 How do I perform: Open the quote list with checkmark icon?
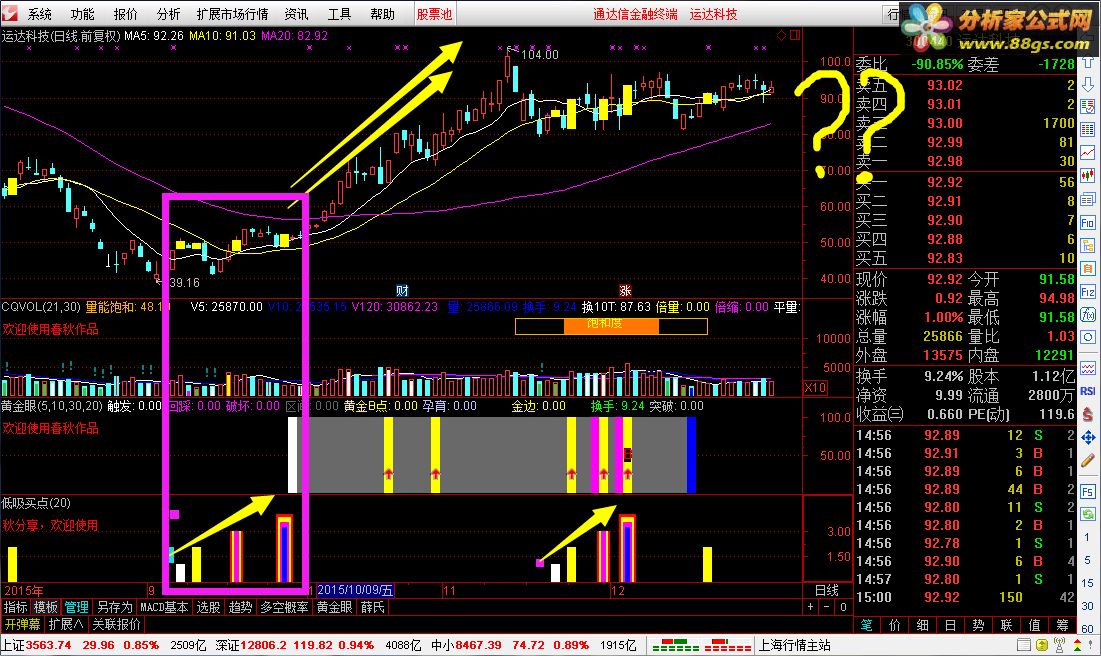1088,107
